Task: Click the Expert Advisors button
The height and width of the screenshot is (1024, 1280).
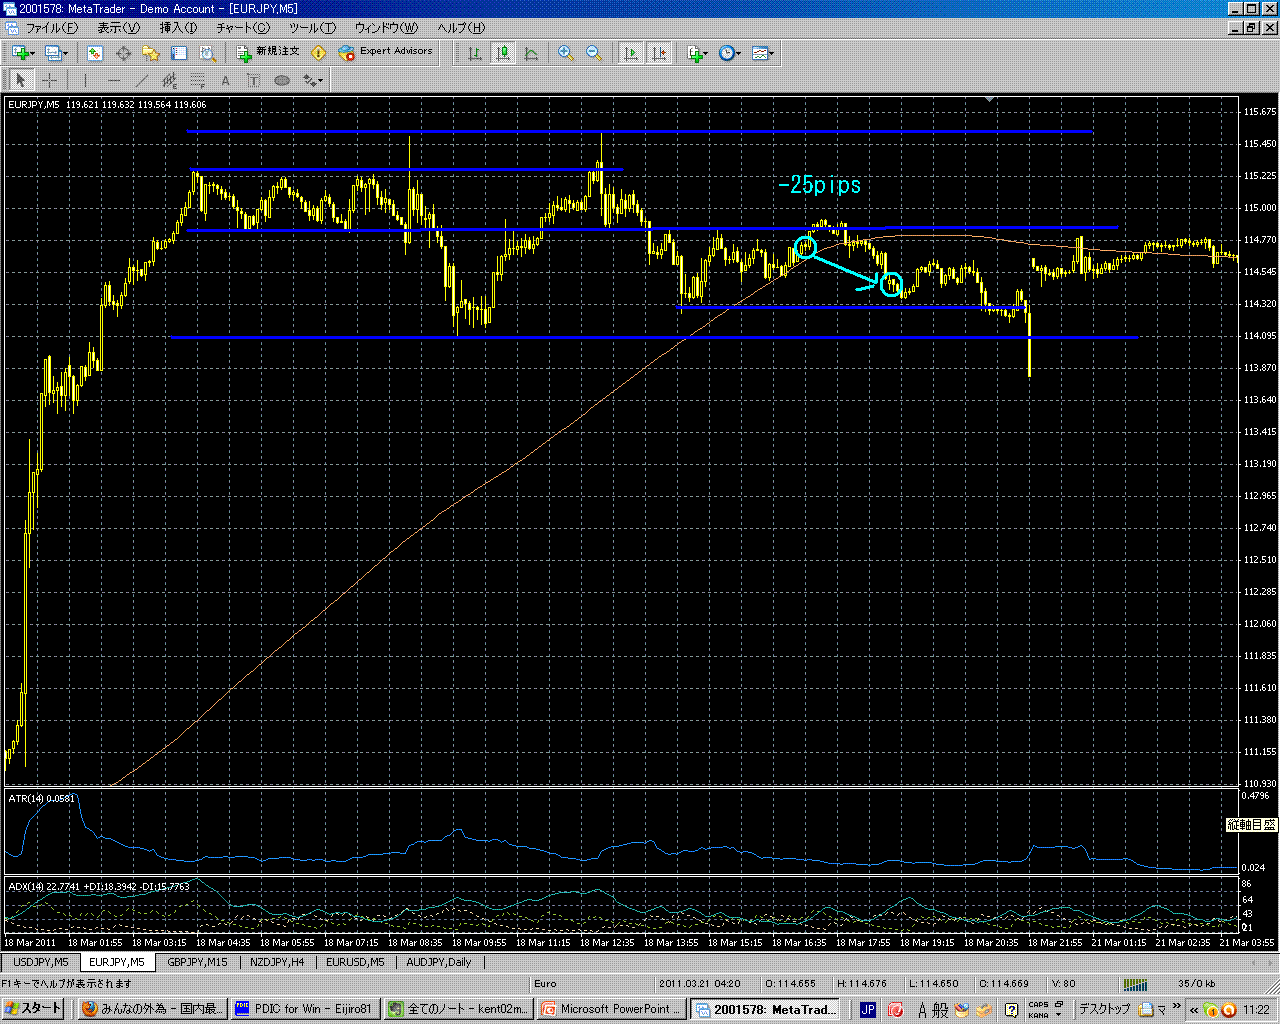Action: (386, 52)
